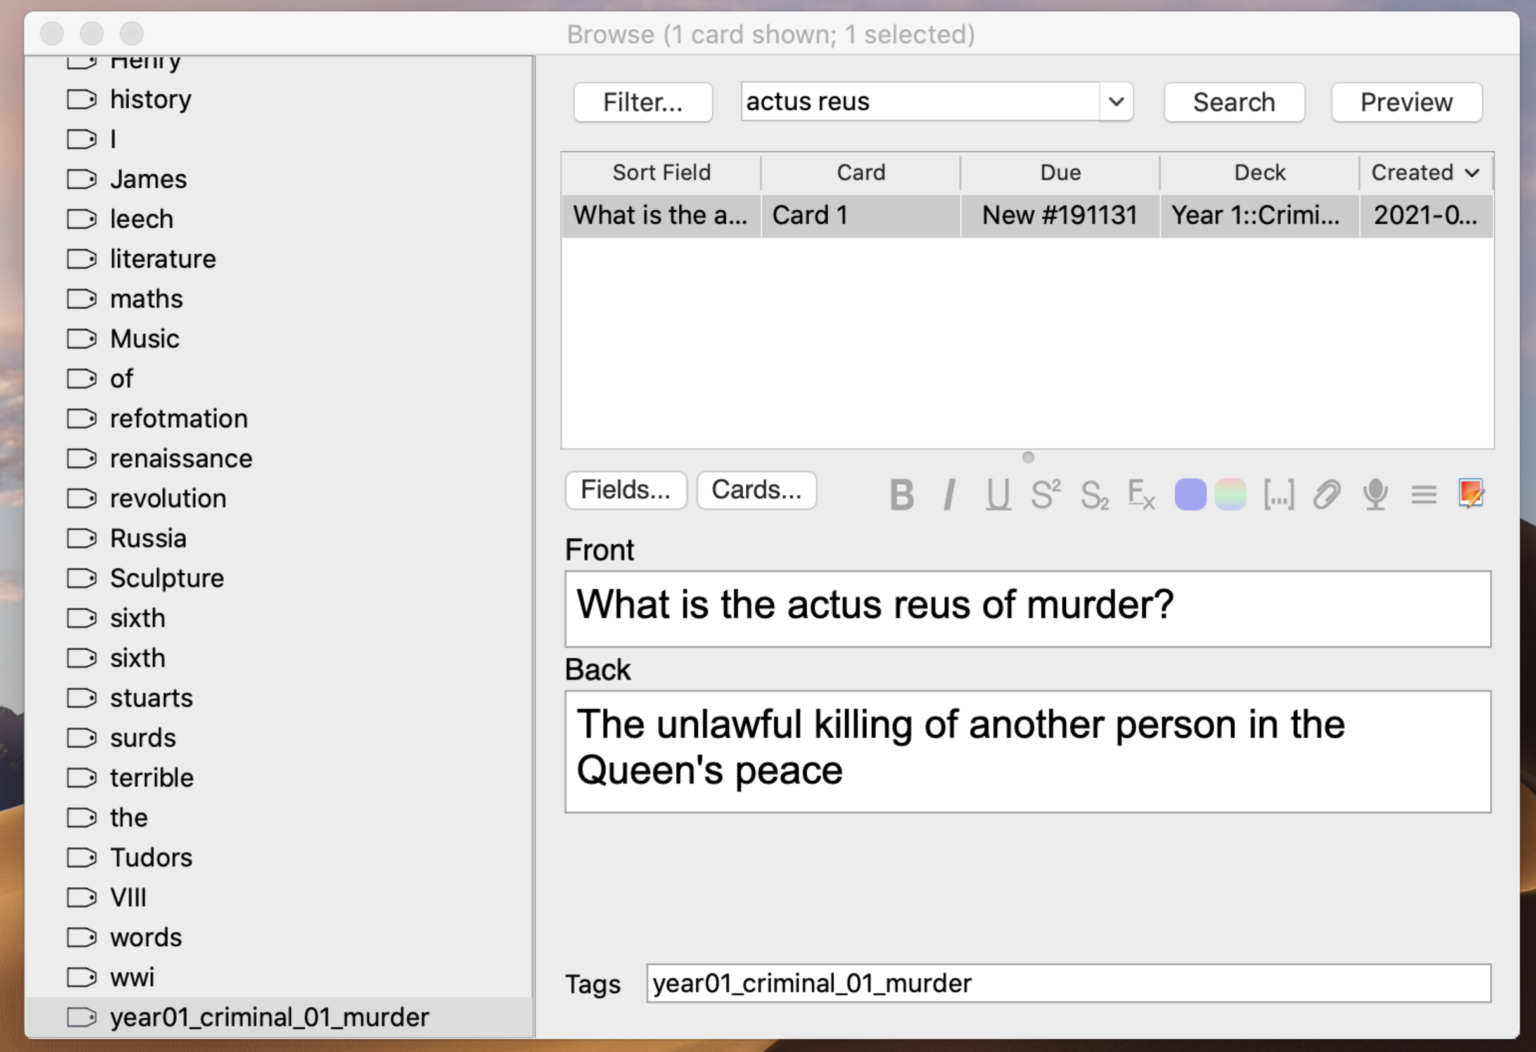Viewport: 1536px width, 1052px height.
Task: Attach a media file with paperclip
Action: tap(1326, 495)
